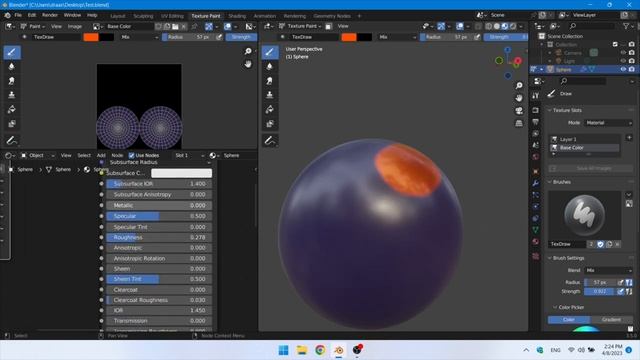Select the Draw brush in the 3D viewport toolbar

(x=269, y=52)
